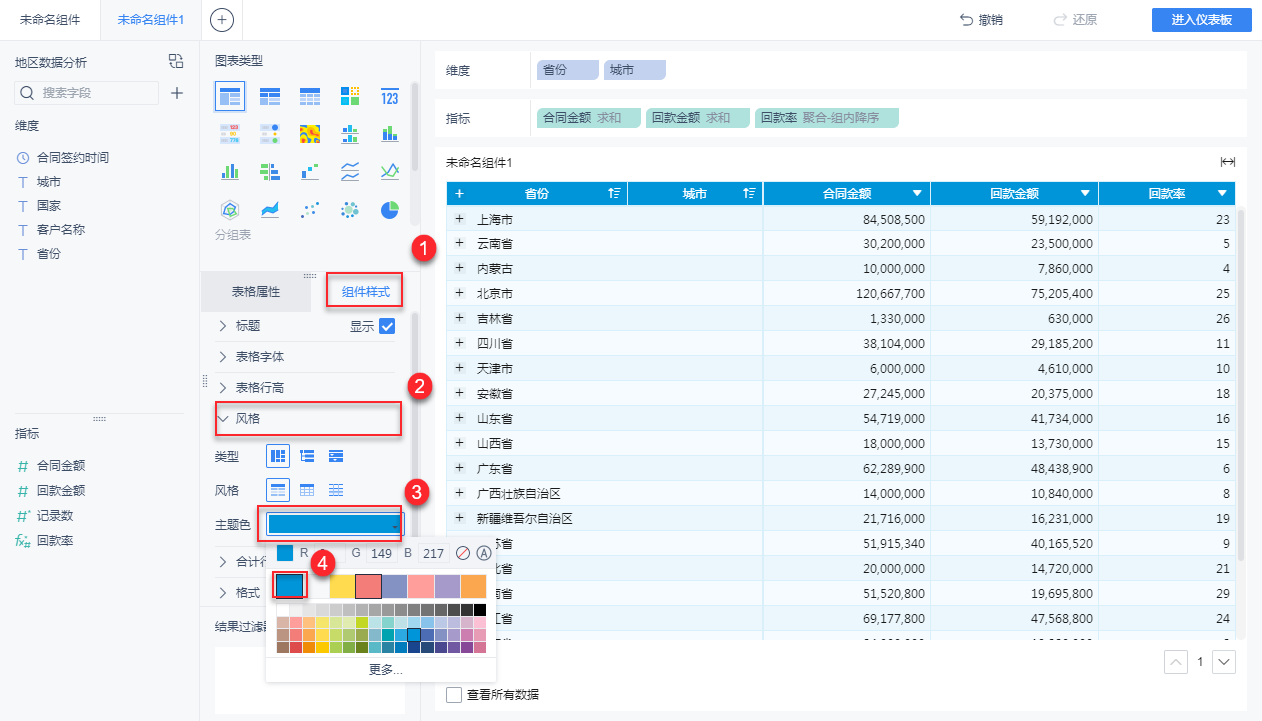This screenshot has height=721, width=1262.
Task: Select the bubble chart type icon
Action: coord(350,210)
